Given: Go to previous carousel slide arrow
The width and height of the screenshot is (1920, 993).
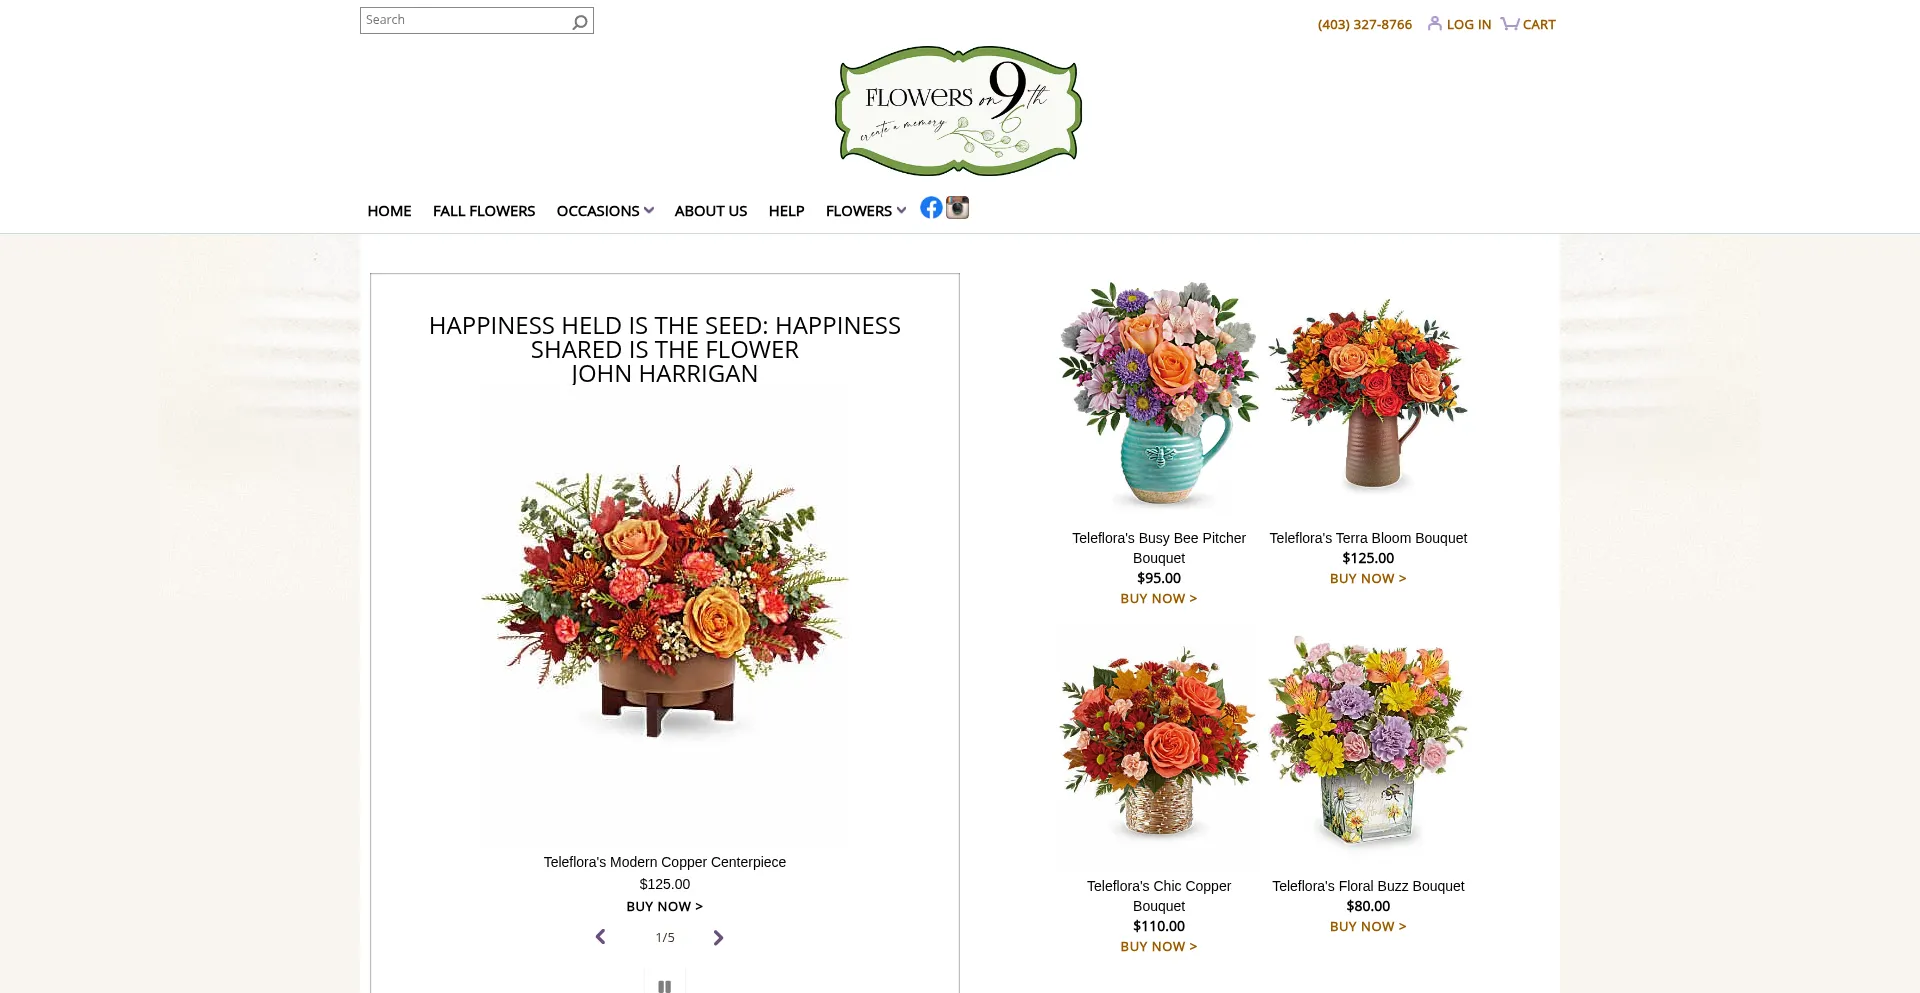Looking at the screenshot, I should (x=600, y=937).
